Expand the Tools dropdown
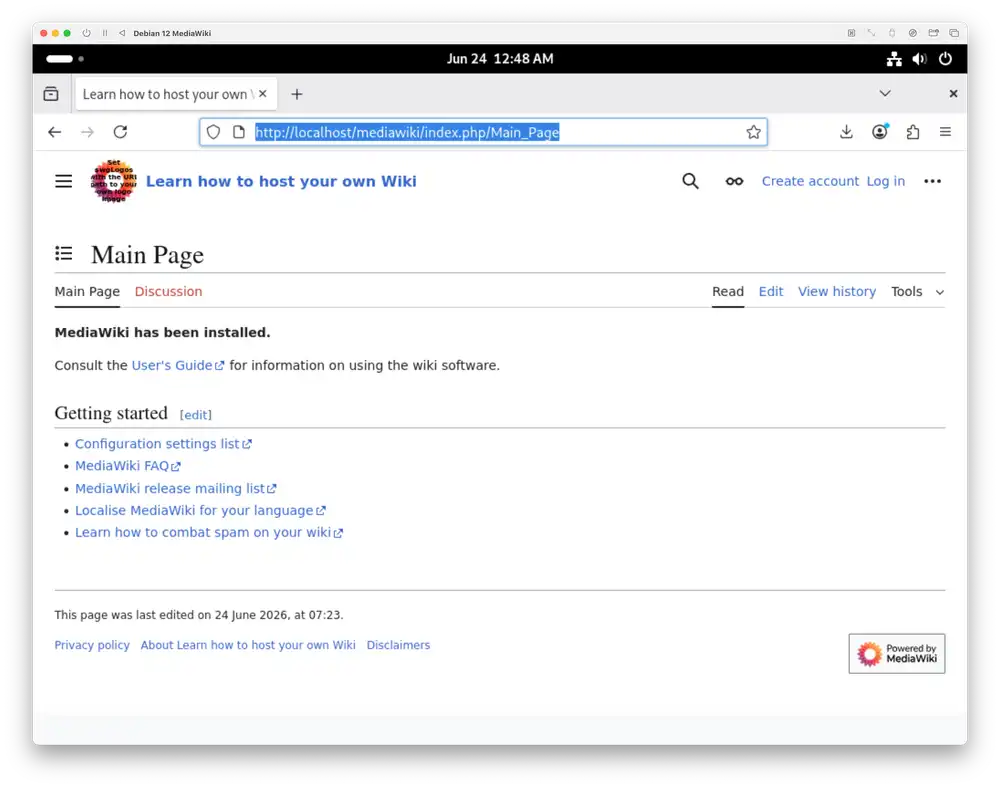The height and width of the screenshot is (788, 1000). click(x=917, y=292)
